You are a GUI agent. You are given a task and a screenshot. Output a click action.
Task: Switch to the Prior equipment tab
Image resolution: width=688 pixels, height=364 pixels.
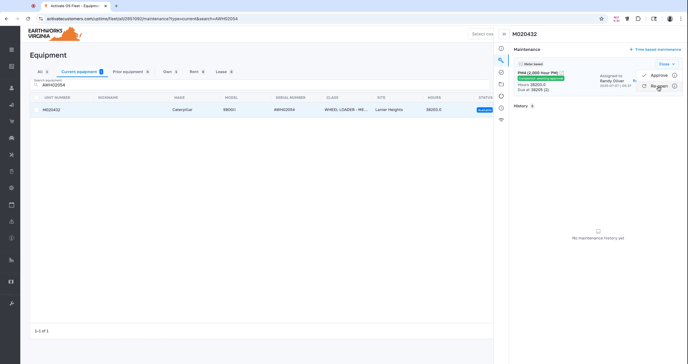tap(131, 71)
